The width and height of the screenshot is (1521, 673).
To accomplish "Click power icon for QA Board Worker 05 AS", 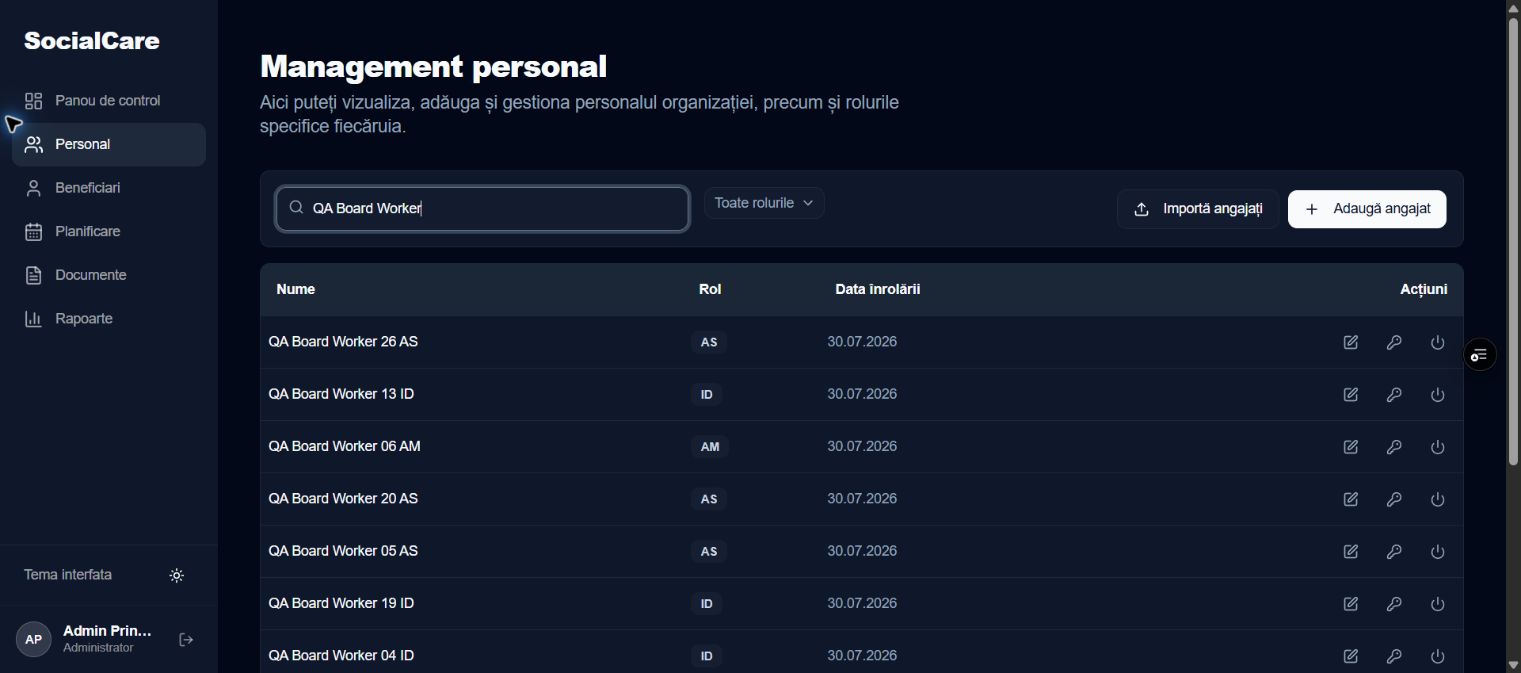I will [x=1438, y=551].
